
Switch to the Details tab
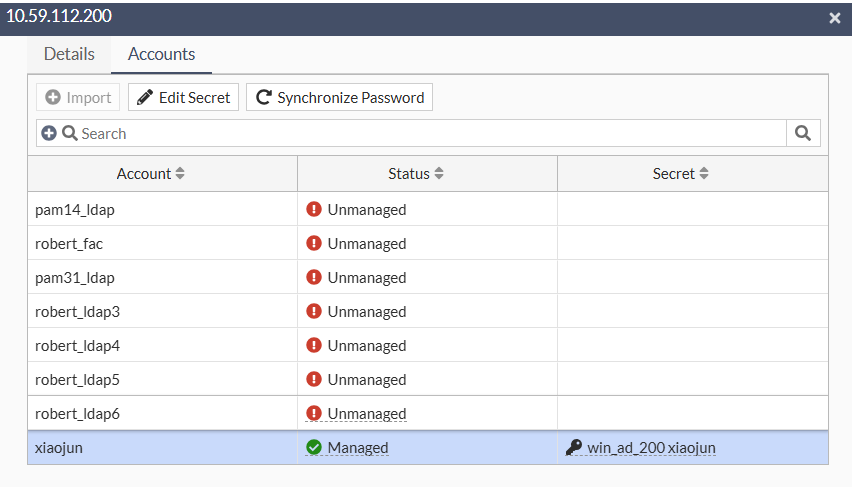coord(69,54)
